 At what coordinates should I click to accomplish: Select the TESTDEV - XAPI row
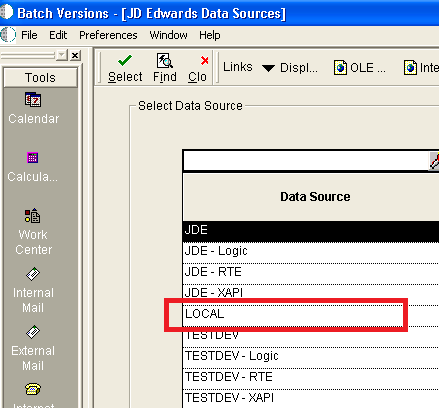(311, 399)
